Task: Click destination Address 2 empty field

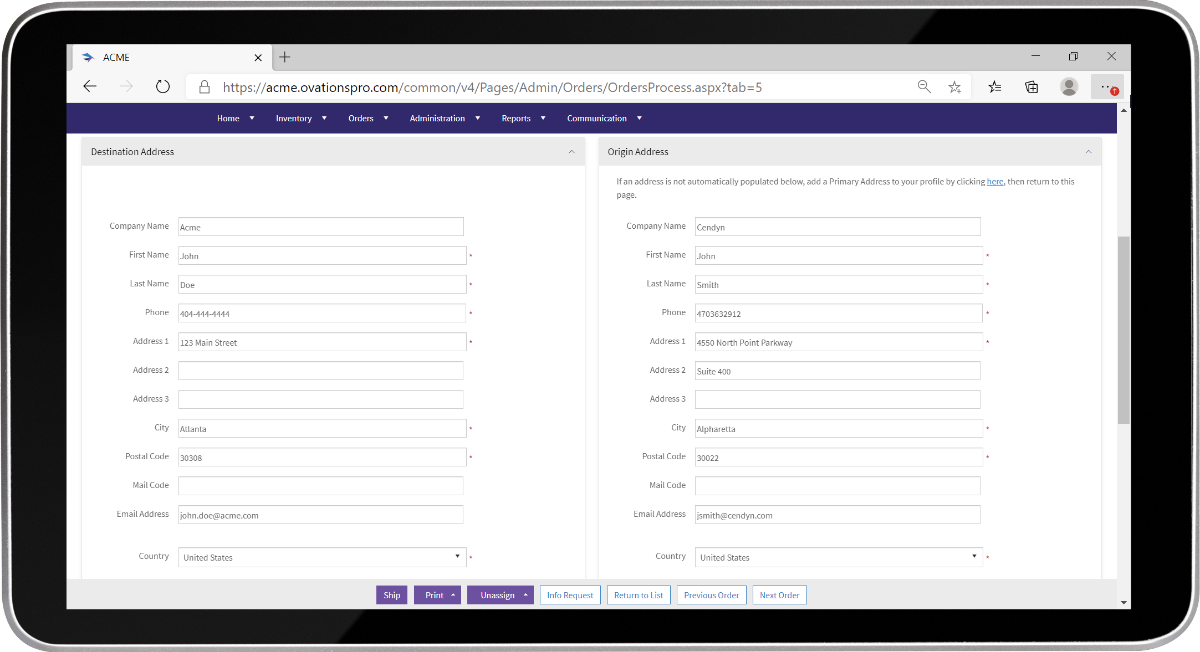Action: pos(321,371)
